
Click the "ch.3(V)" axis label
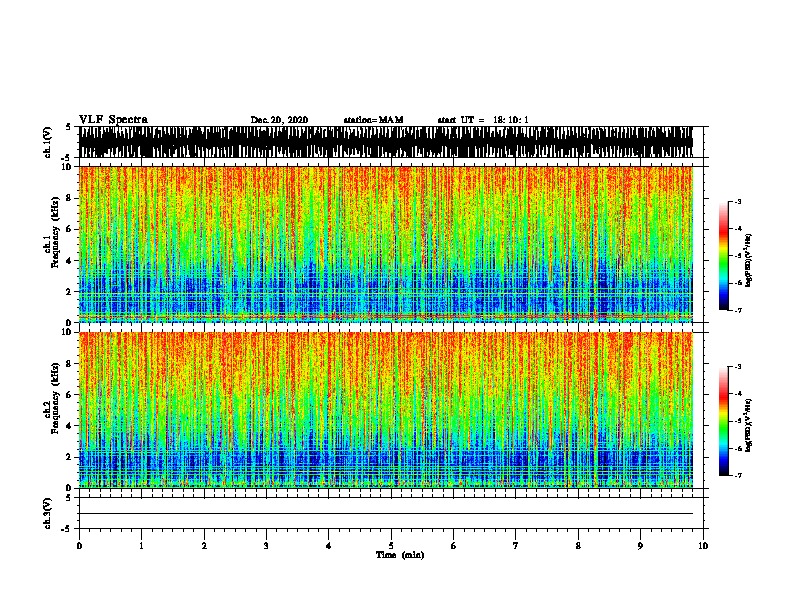[x=48, y=513]
